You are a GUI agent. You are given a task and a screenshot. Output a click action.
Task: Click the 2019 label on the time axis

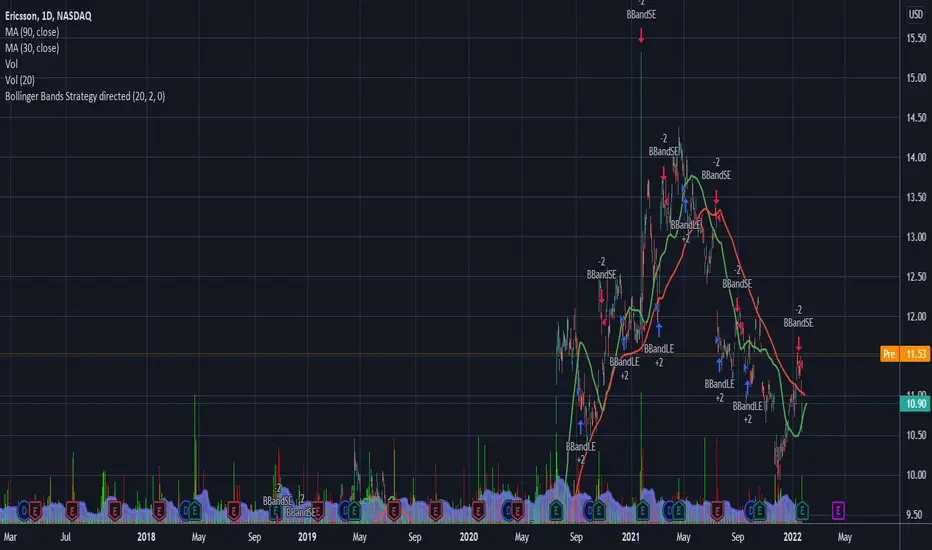pos(307,537)
